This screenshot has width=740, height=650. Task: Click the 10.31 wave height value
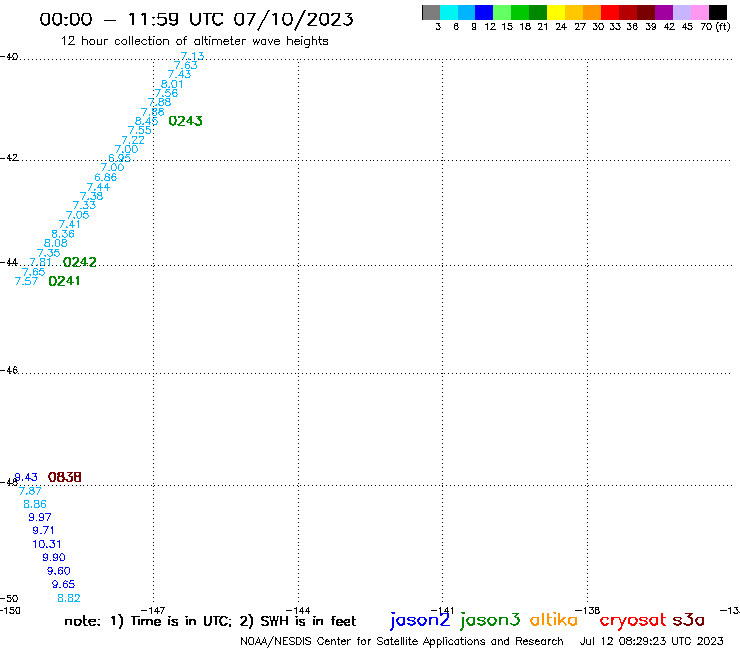tap(47, 544)
